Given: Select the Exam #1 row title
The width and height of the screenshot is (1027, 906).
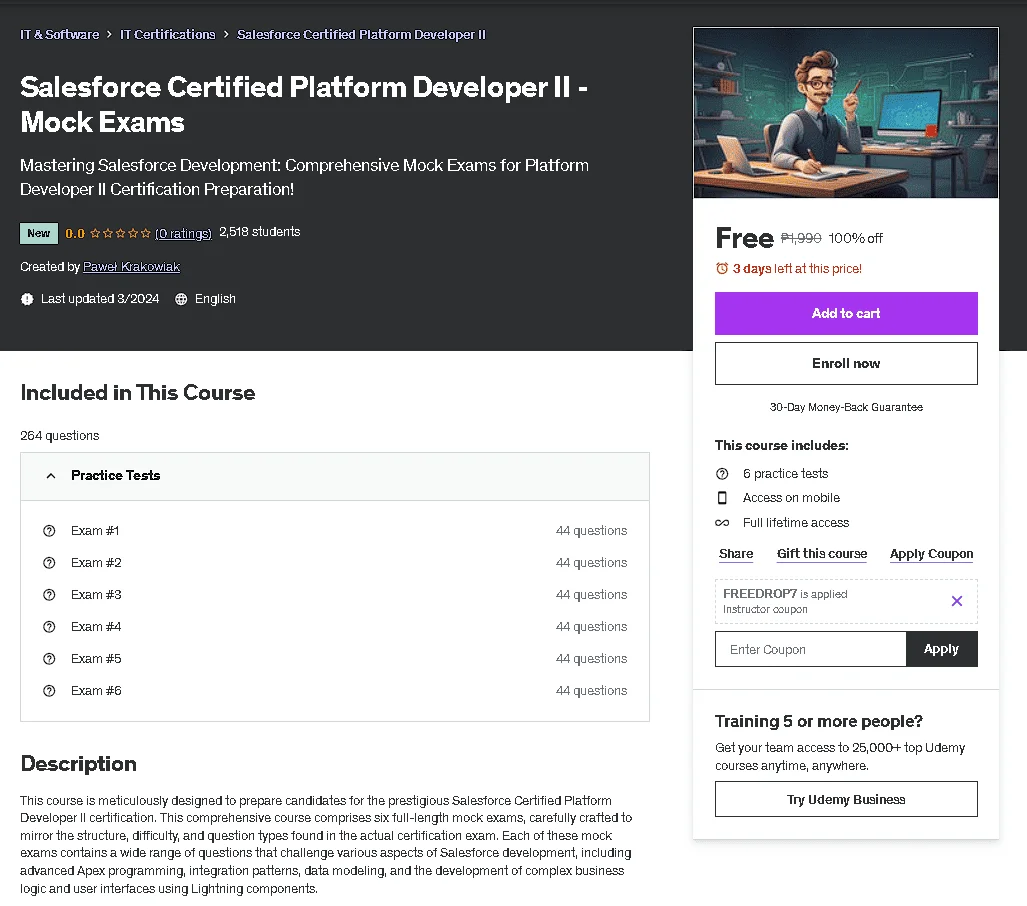Looking at the screenshot, I should pyautogui.click(x=95, y=531).
